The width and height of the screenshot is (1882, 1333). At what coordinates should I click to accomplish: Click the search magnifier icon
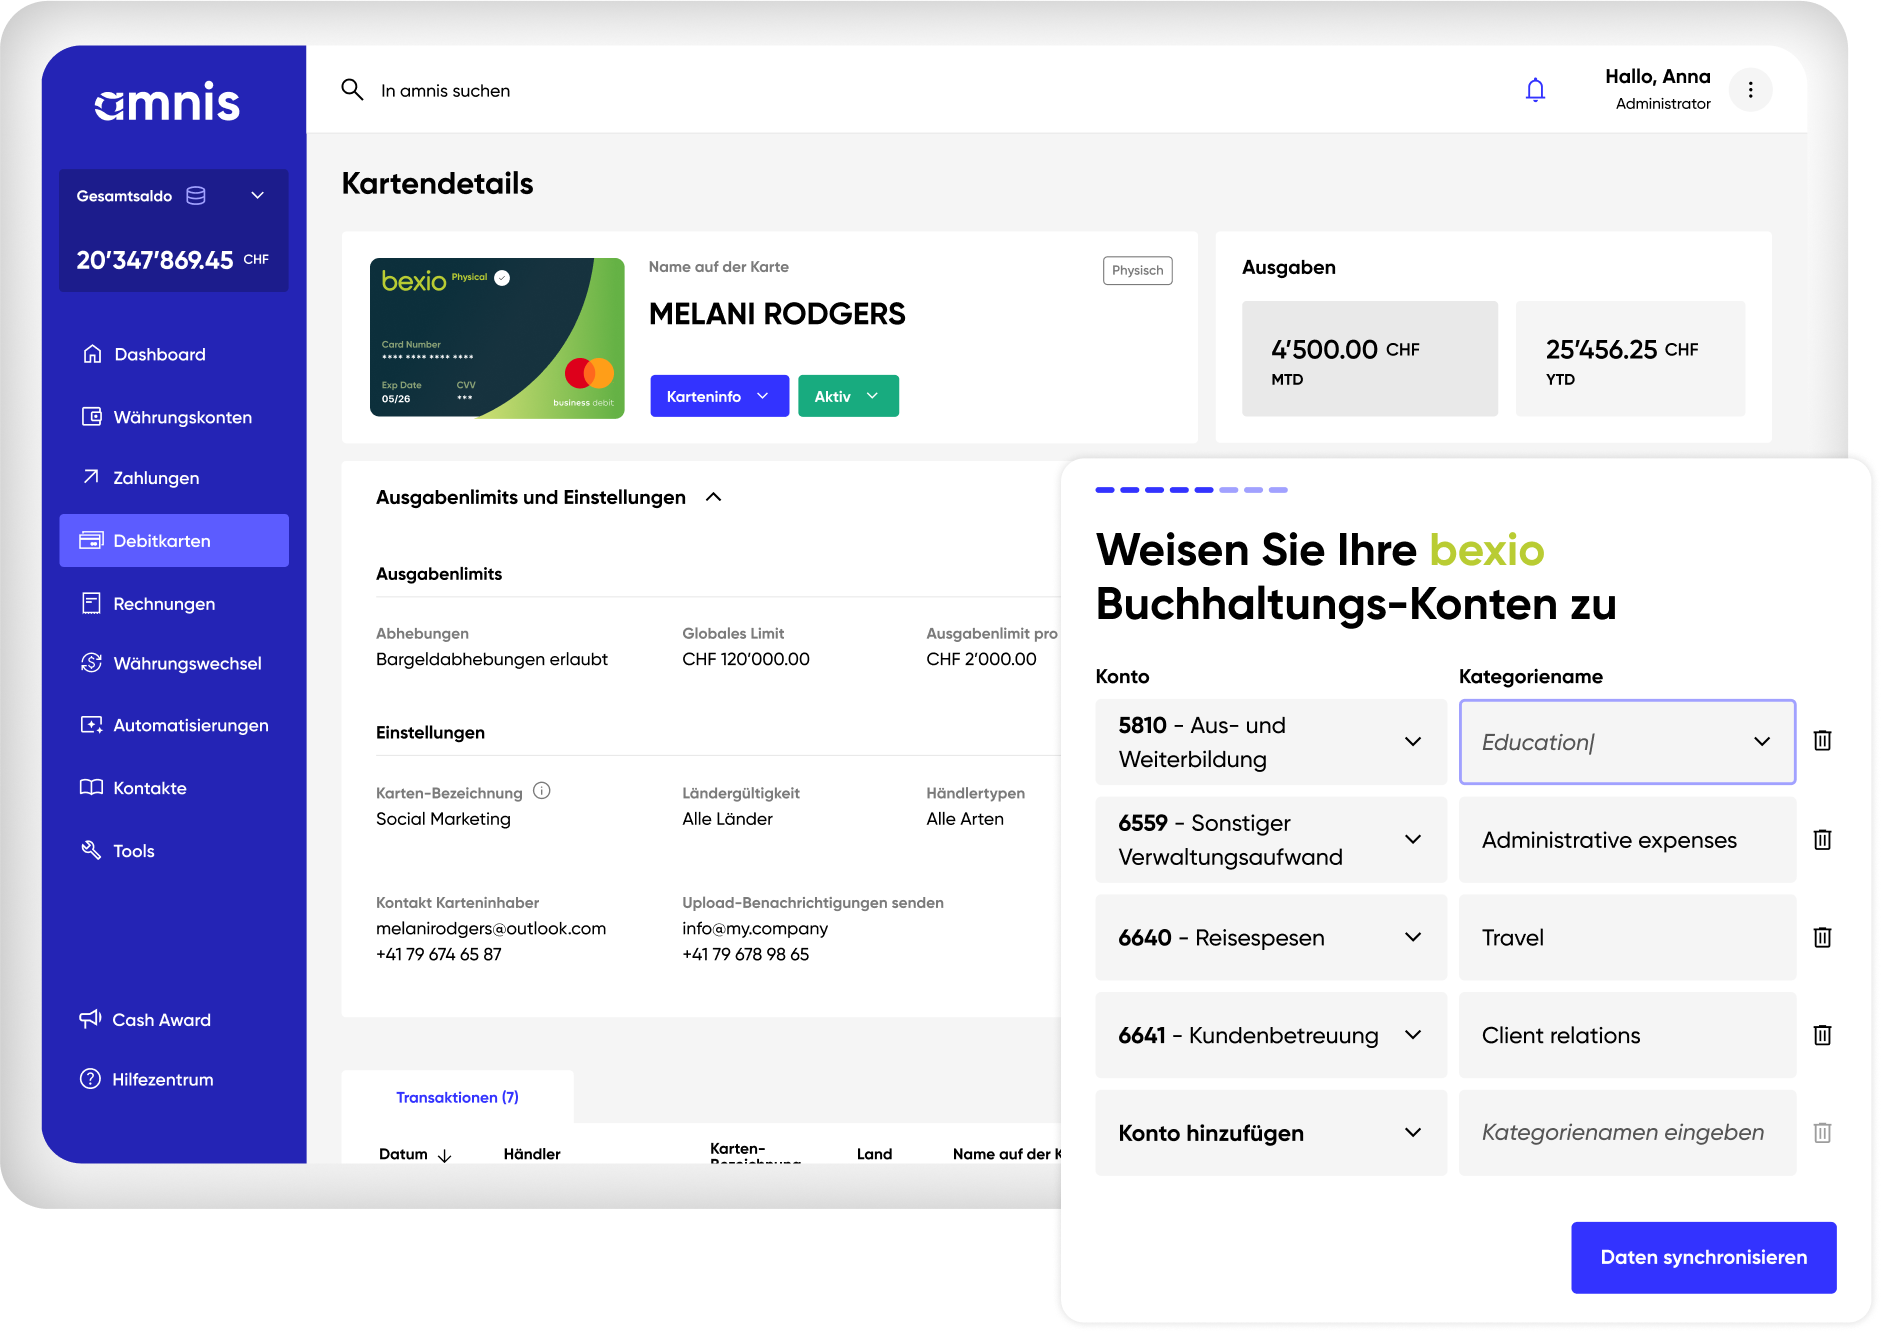(x=352, y=90)
